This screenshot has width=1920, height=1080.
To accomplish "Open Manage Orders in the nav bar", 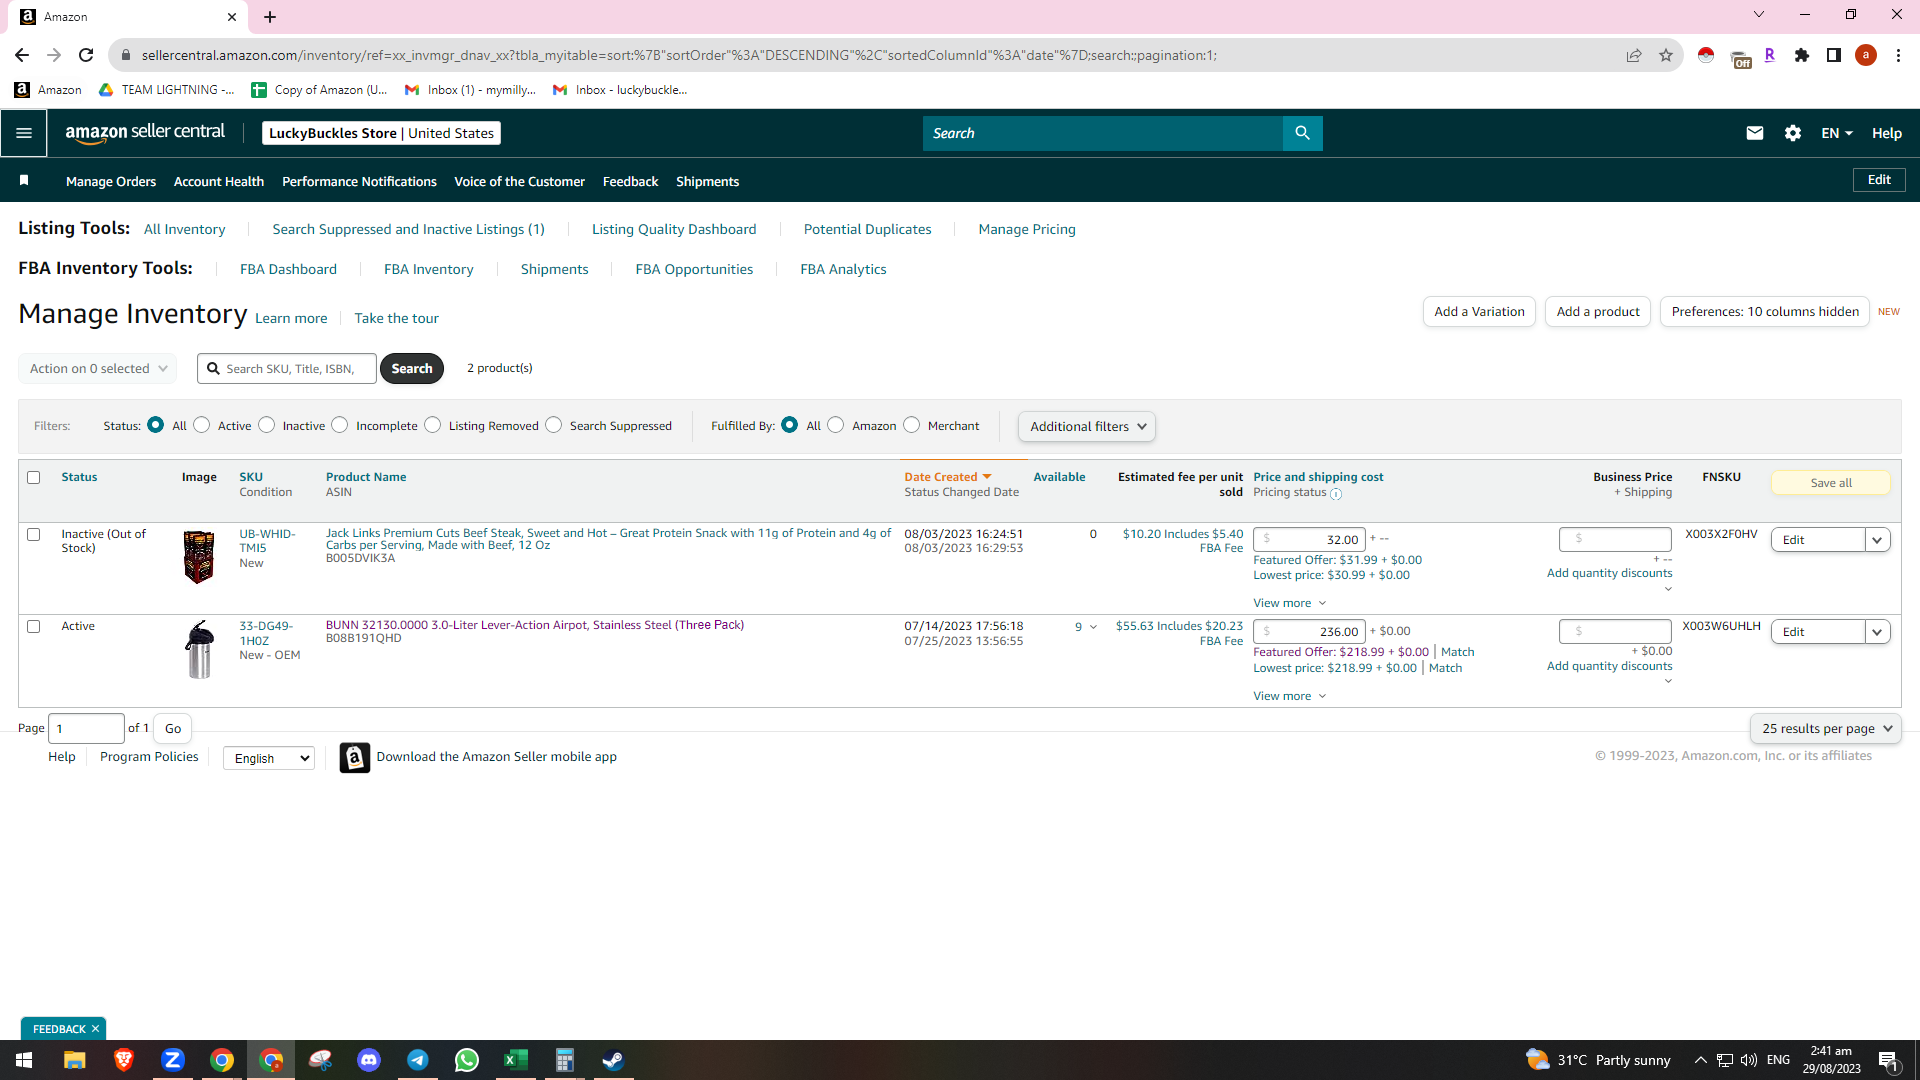I will click(x=111, y=181).
